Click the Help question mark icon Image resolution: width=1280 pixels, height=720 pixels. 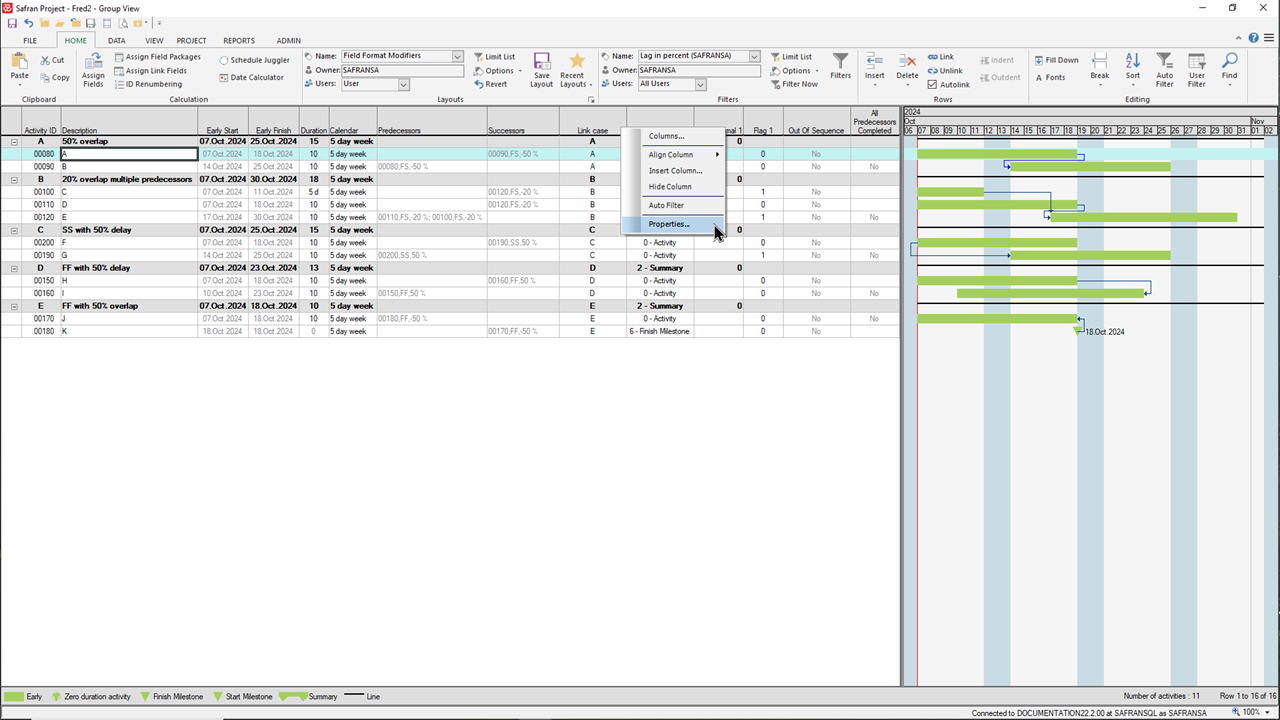[1253, 38]
